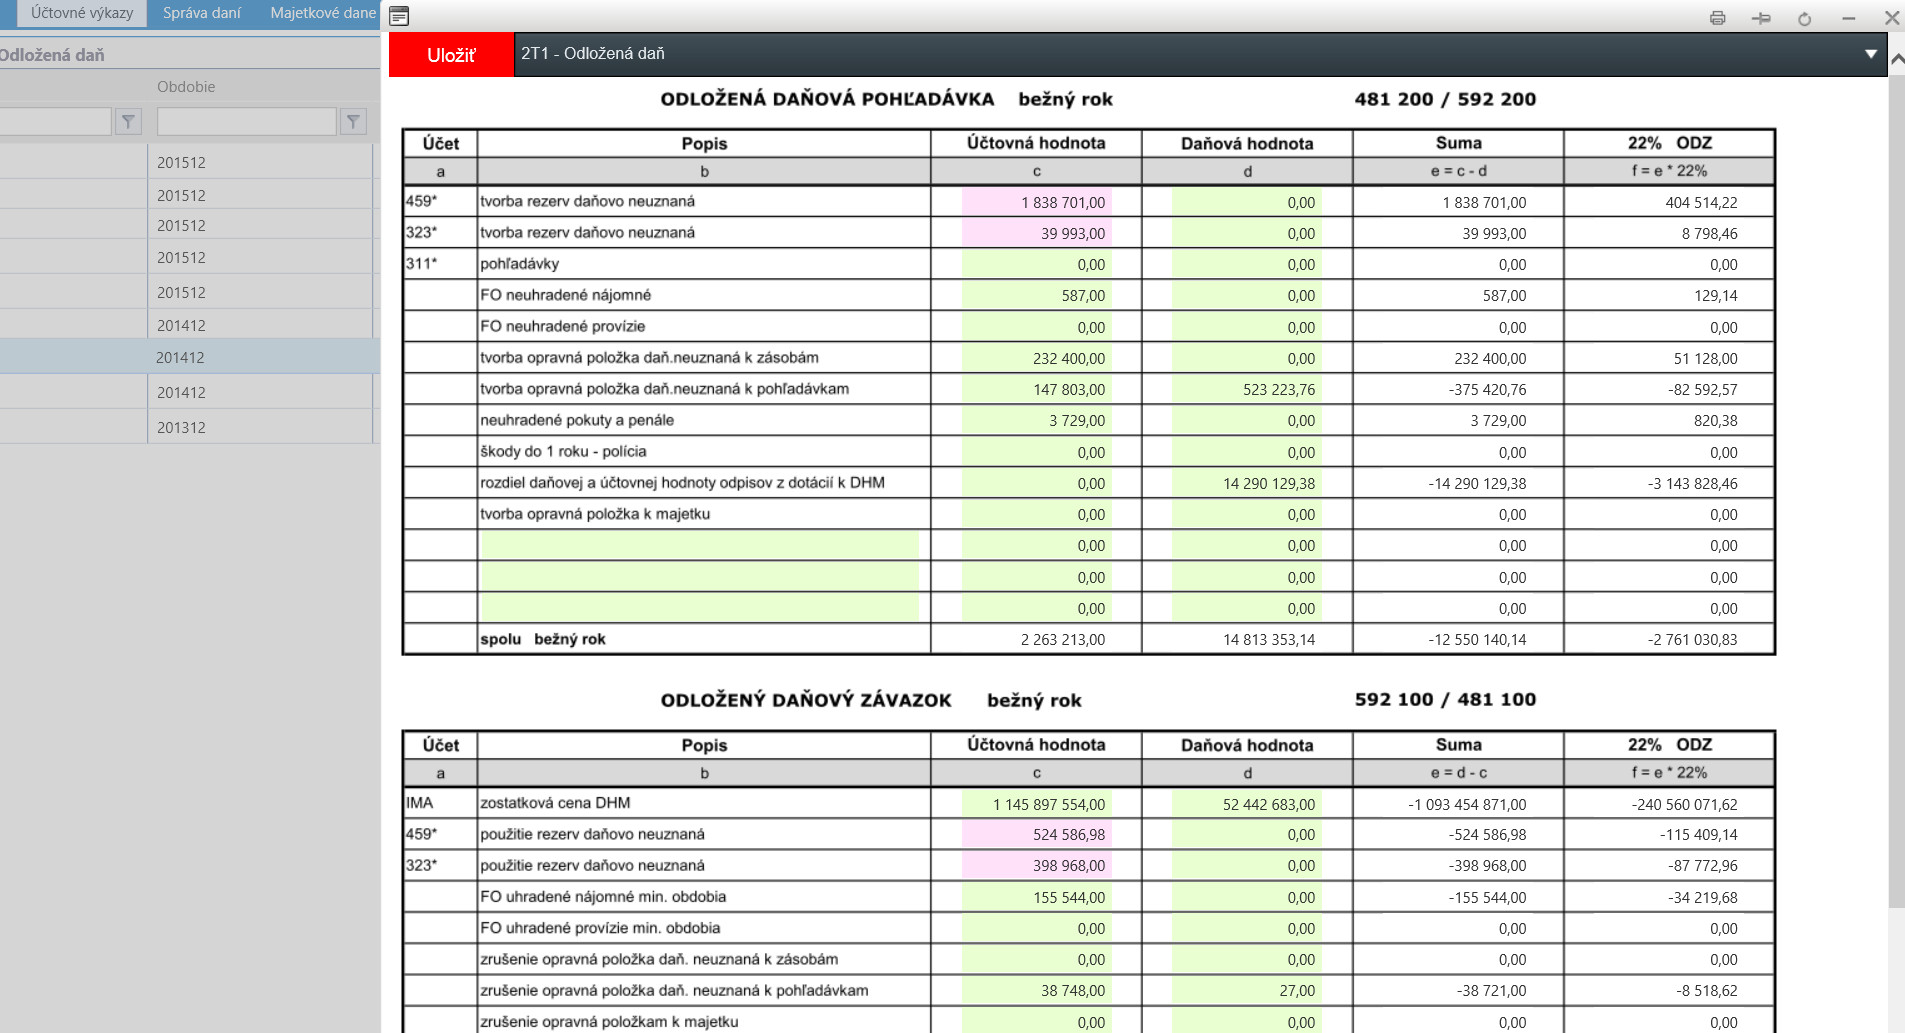Click the Obdobie filter input field
Image resolution: width=1905 pixels, height=1033 pixels.
[x=246, y=122]
